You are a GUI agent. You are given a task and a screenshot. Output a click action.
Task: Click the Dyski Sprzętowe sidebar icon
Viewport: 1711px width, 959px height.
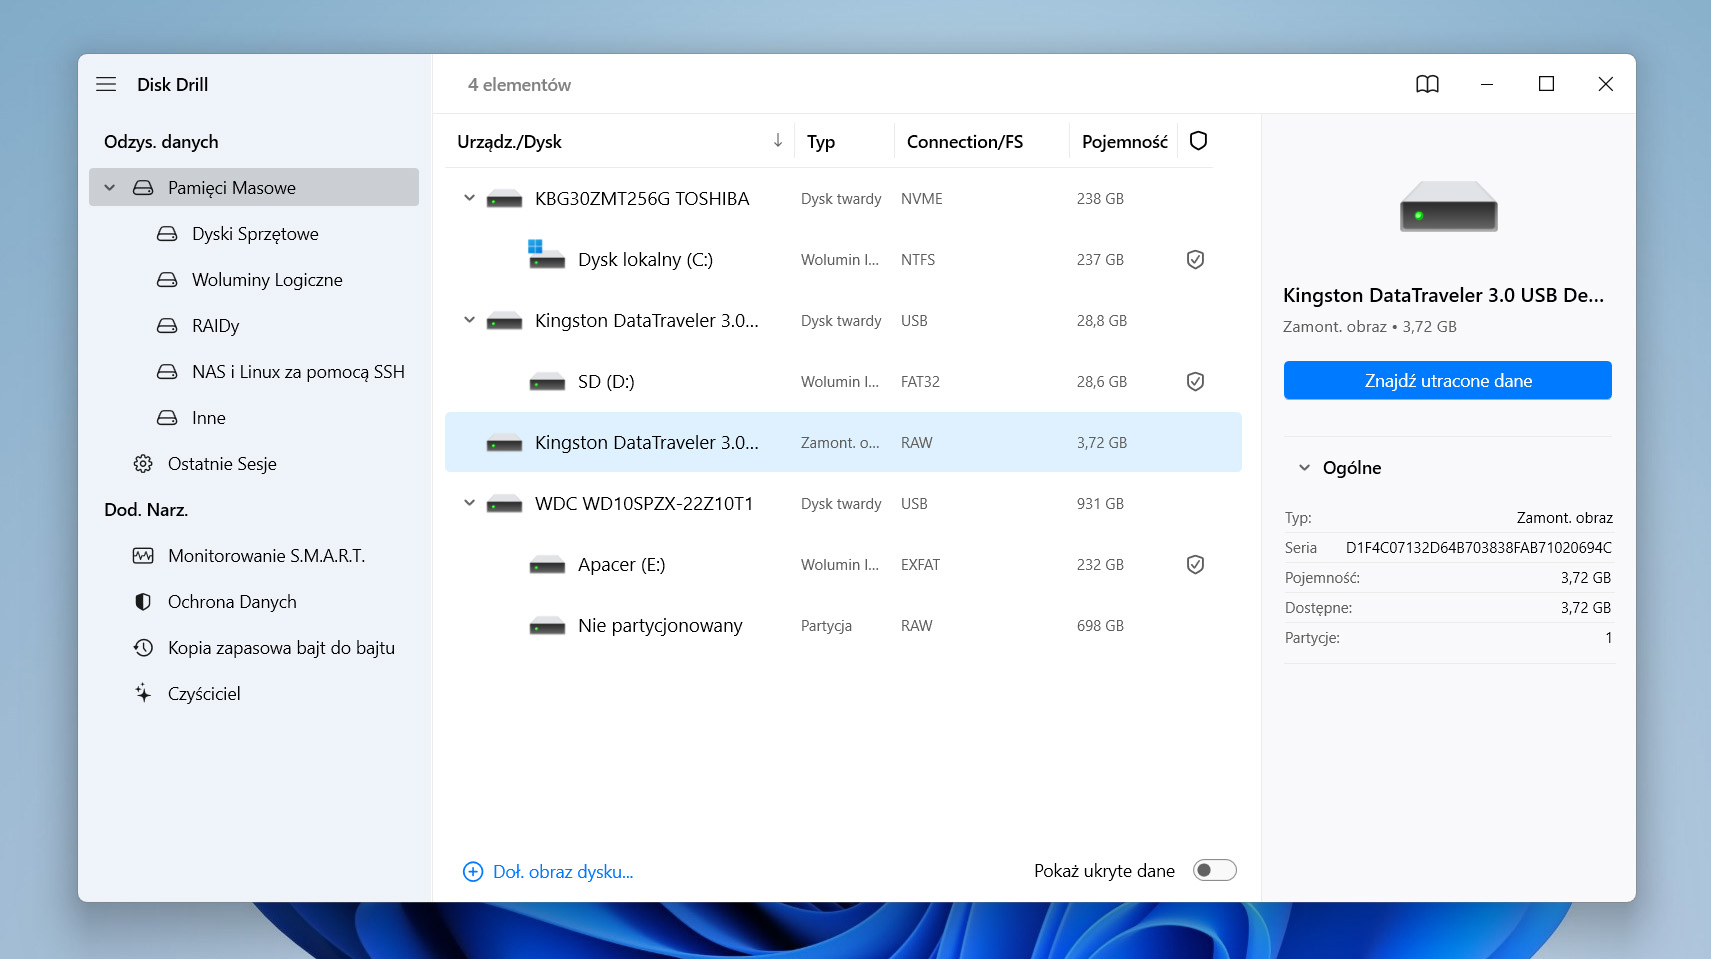click(x=167, y=234)
